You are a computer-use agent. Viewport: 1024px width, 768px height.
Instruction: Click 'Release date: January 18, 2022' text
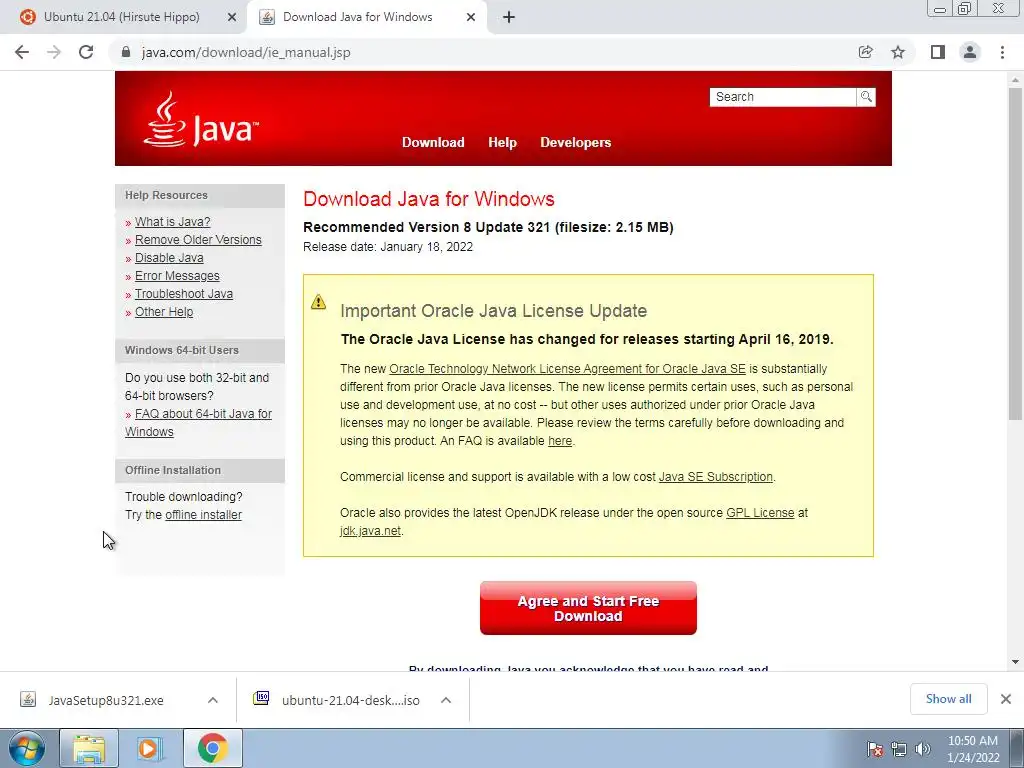[388, 247]
